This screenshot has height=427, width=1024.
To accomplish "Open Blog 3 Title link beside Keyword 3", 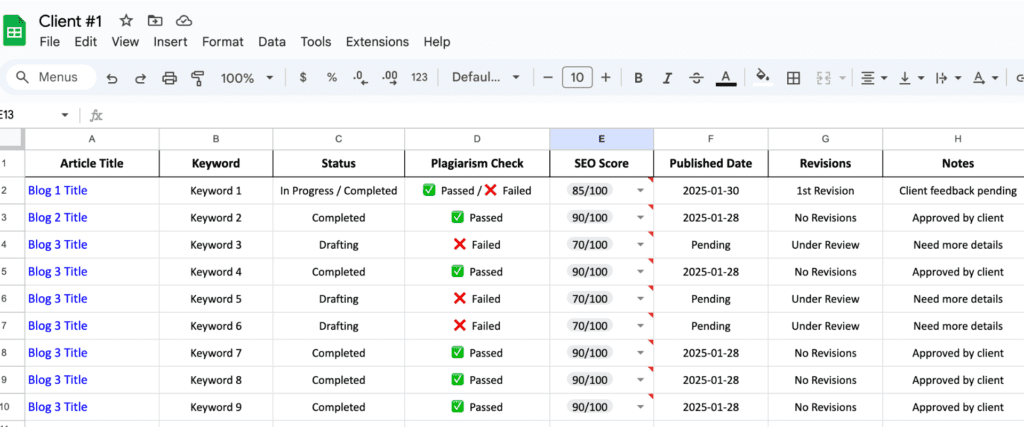I will pos(57,245).
